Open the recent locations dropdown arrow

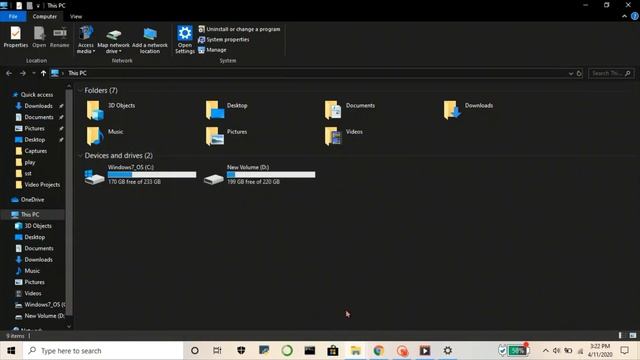(33, 73)
